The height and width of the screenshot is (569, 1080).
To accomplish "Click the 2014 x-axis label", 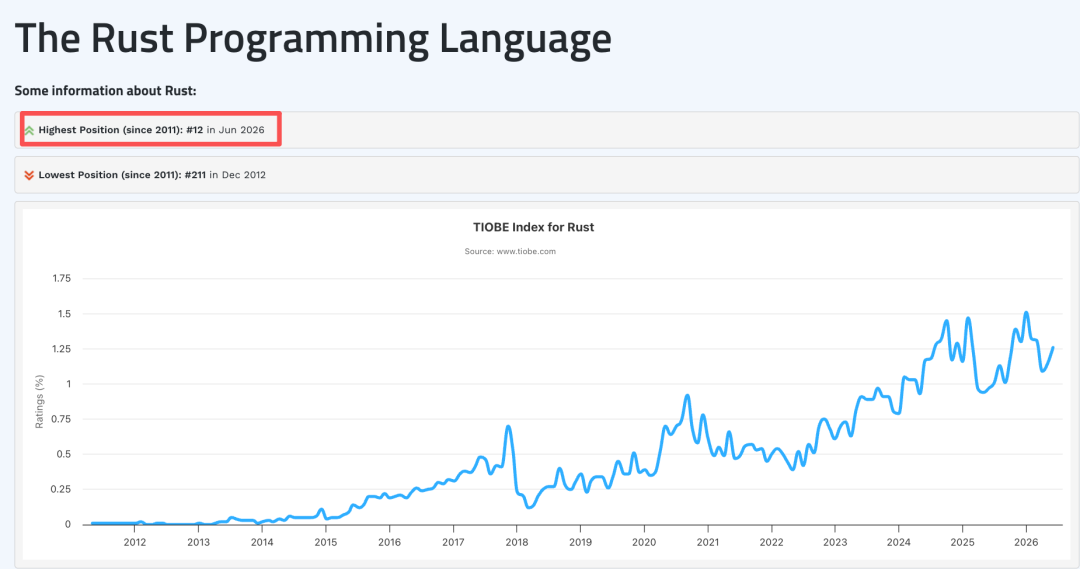I will pyautogui.click(x=262, y=542).
